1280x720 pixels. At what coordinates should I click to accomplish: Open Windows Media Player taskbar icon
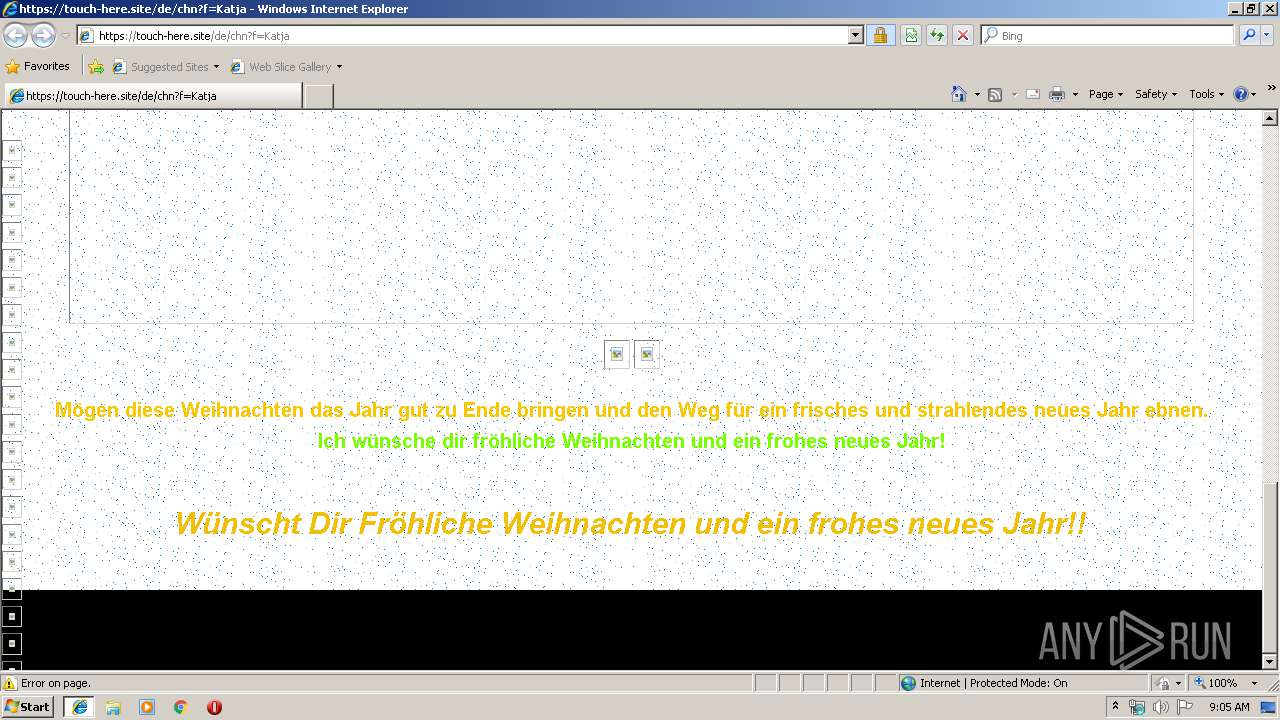(x=147, y=707)
